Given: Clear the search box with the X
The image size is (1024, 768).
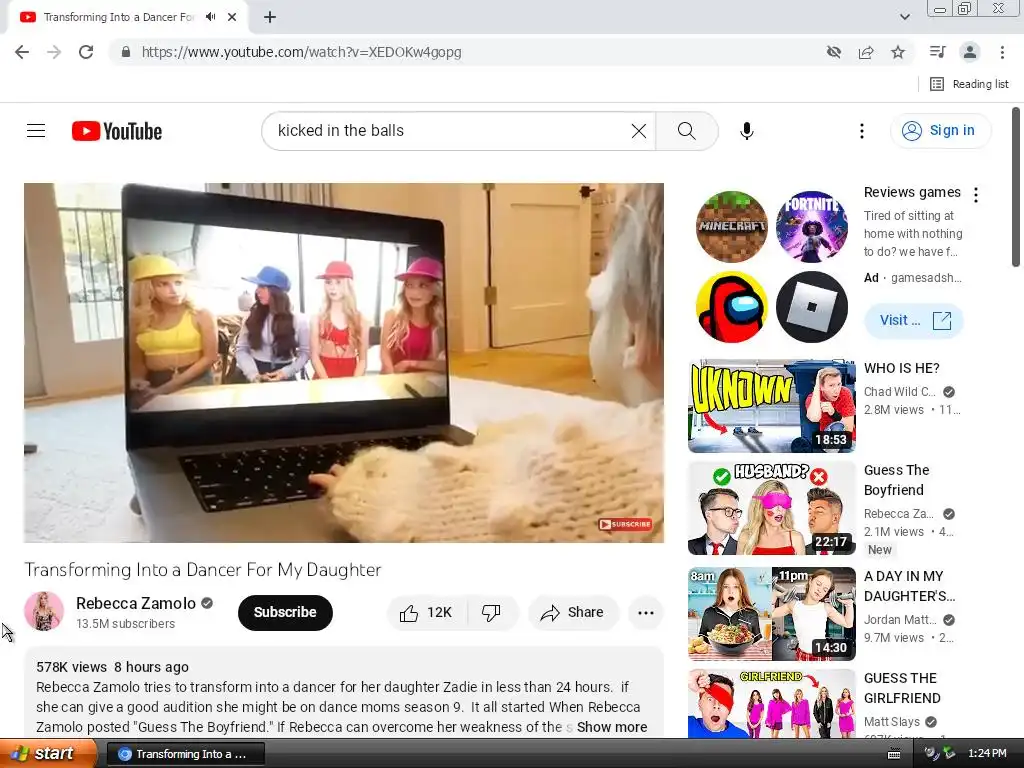Looking at the screenshot, I should [x=639, y=131].
